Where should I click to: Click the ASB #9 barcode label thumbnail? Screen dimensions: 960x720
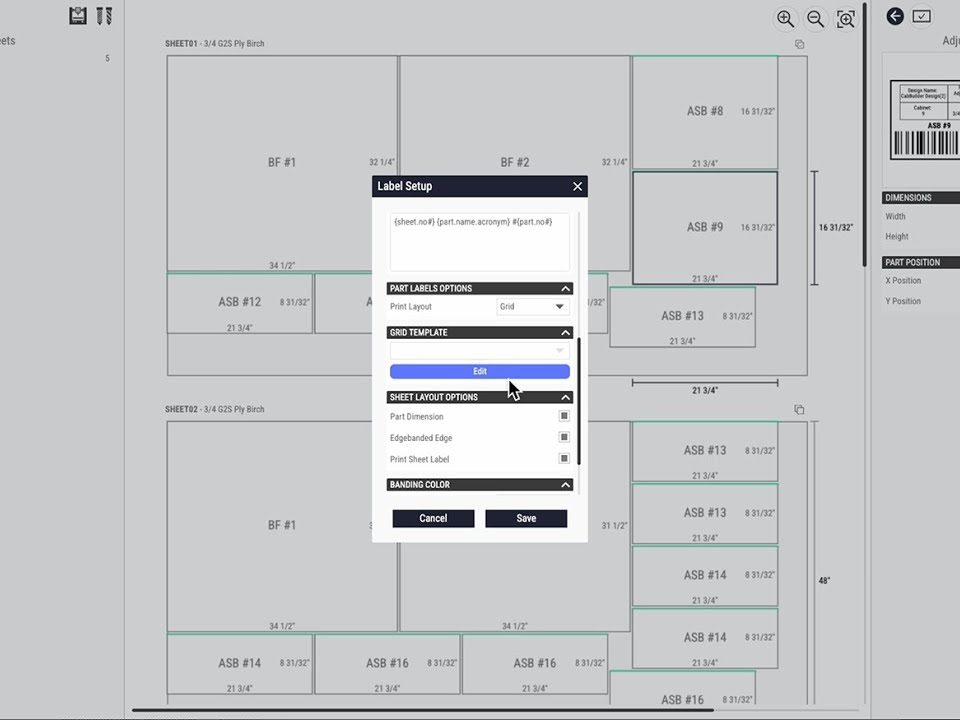click(924, 120)
